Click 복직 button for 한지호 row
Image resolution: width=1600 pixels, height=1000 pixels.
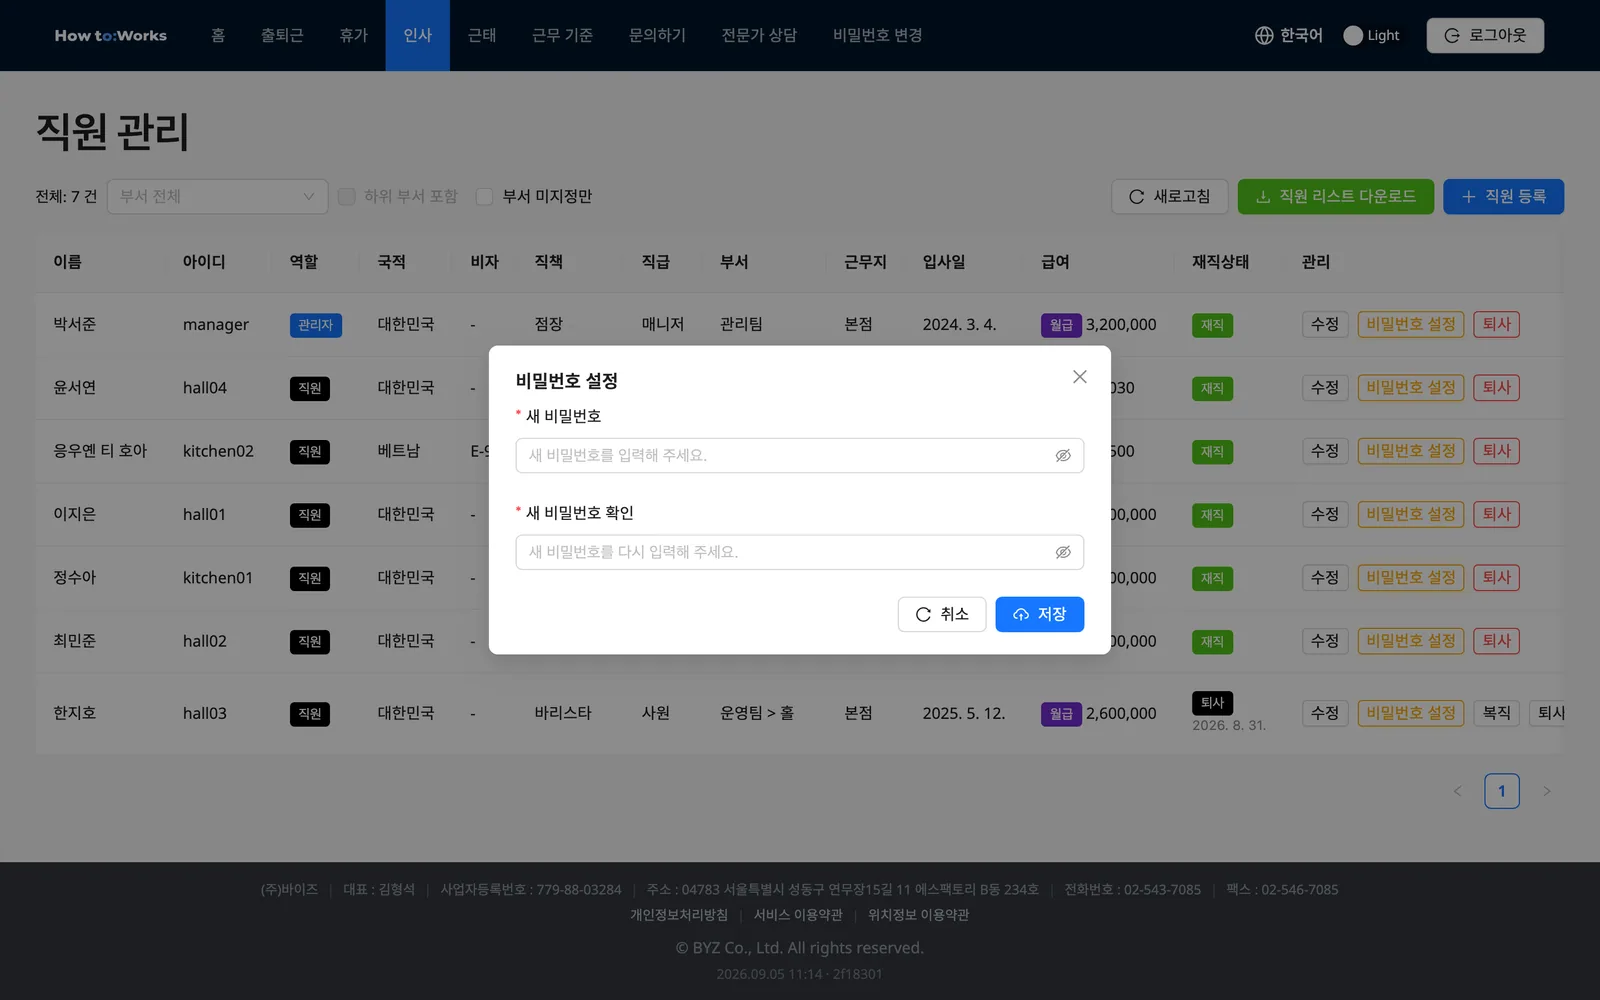[1496, 713]
